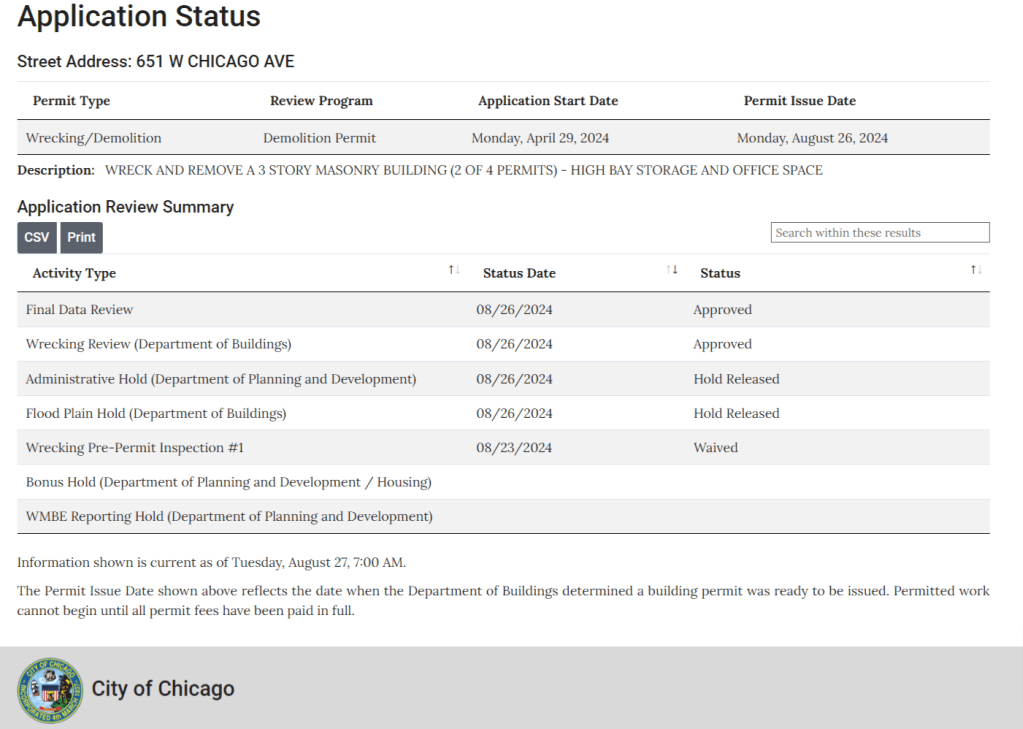Sort by Activity Type column arrows

pyautogui.click(x=454, y=270)
